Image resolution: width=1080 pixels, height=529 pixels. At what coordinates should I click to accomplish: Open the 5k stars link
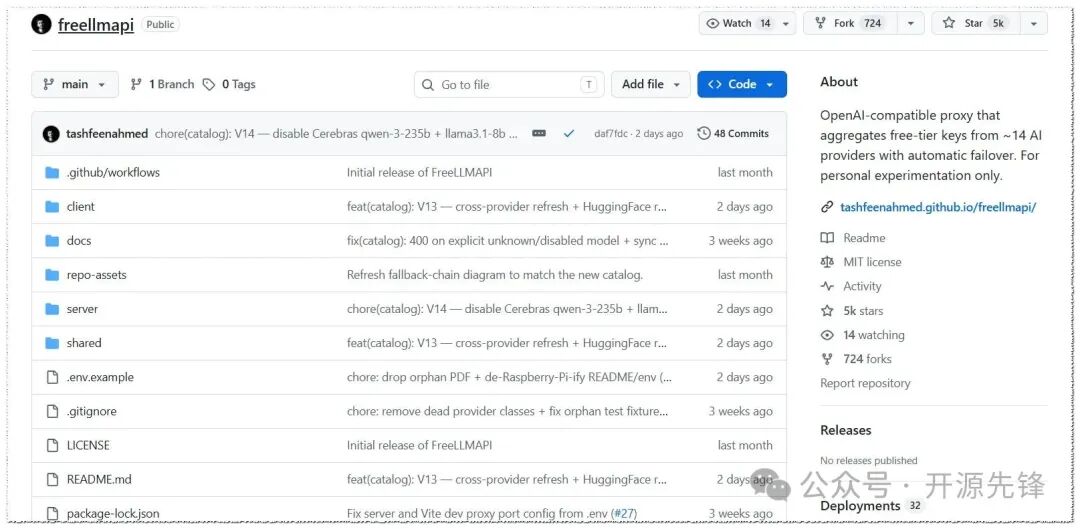pyautogui.click(x=863, y=311)
